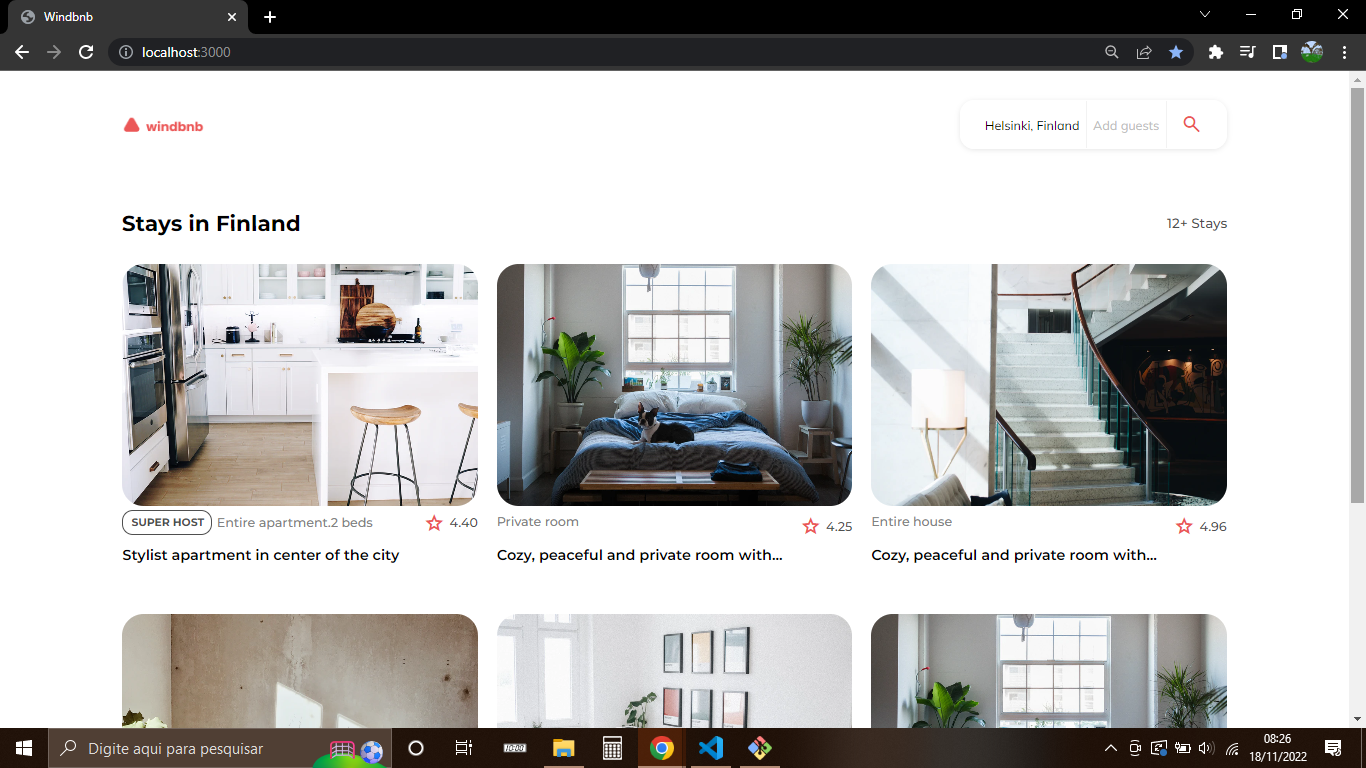Open Chrome's three-dot menu
The width and height of the screenshot is (1366, 768).
click(x=1344, y=52)
